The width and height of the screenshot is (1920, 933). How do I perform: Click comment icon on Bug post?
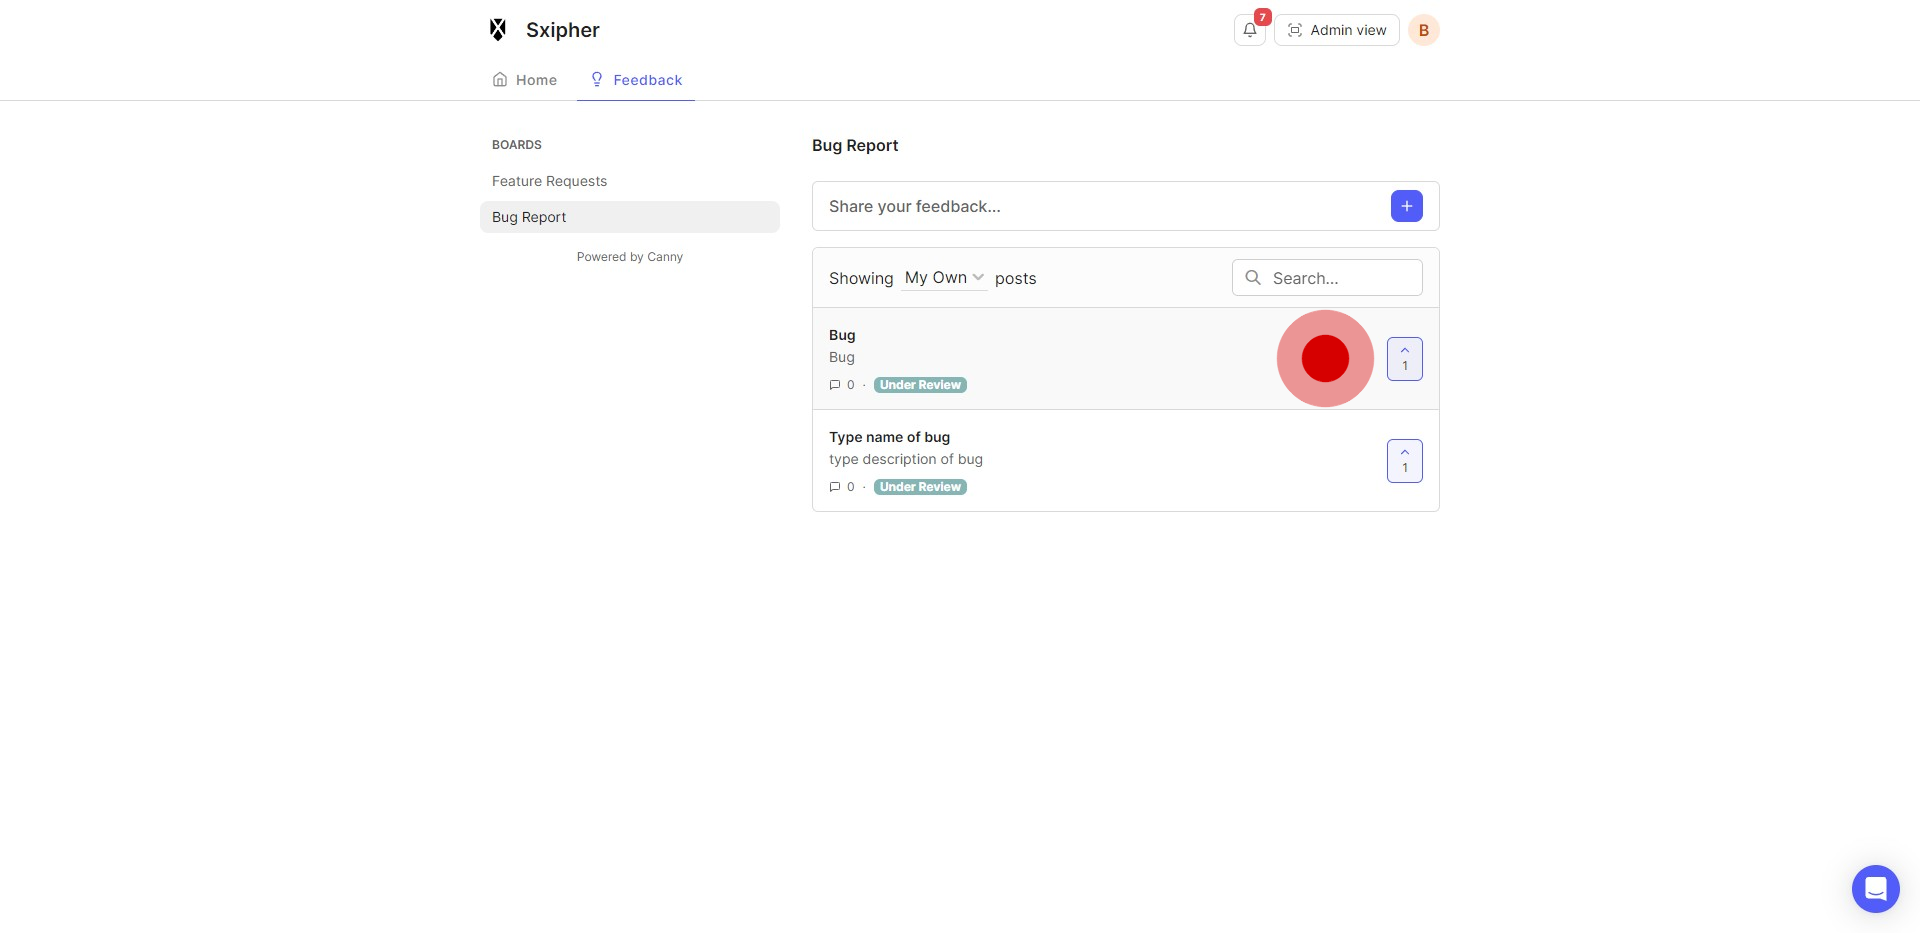(835, 385)
